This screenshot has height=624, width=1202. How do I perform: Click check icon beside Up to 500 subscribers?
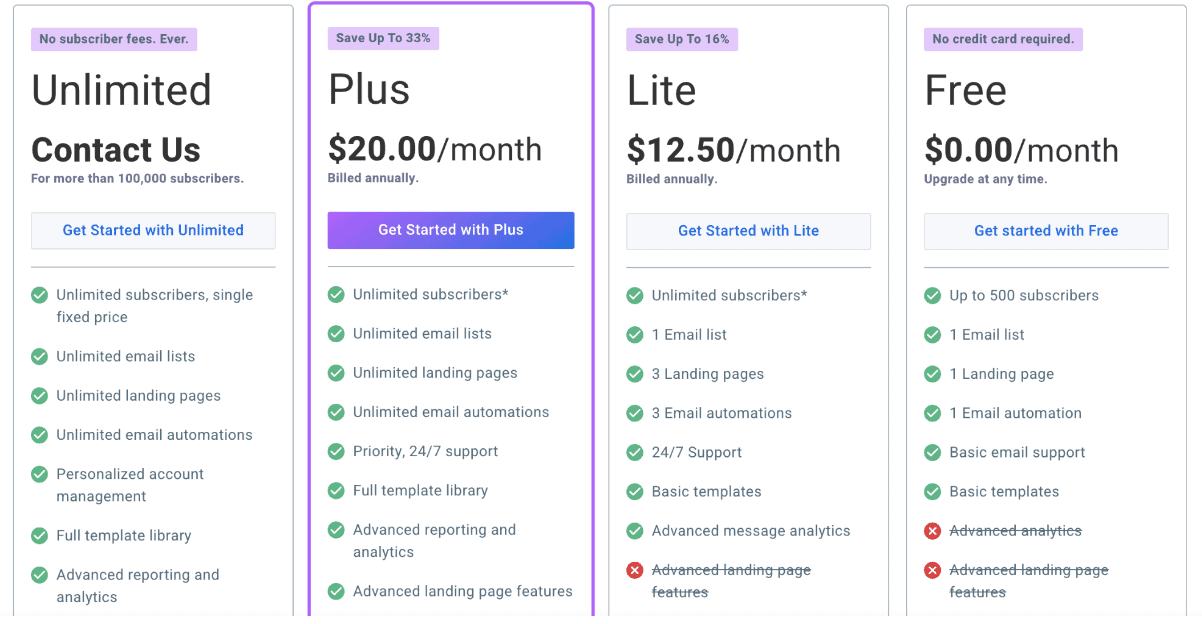933,295
